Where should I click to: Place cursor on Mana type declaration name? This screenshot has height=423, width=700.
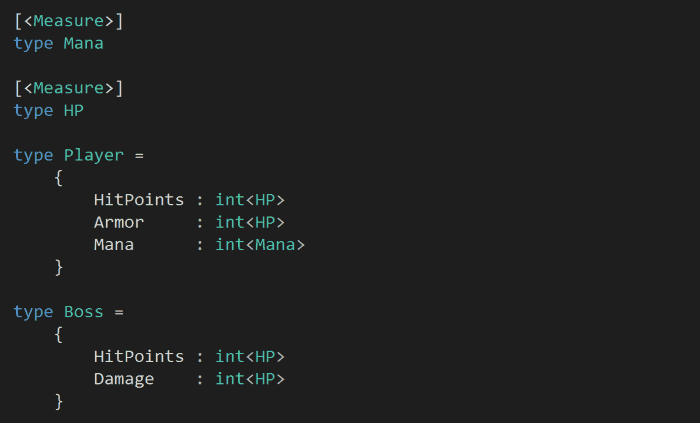pos(84,43)
